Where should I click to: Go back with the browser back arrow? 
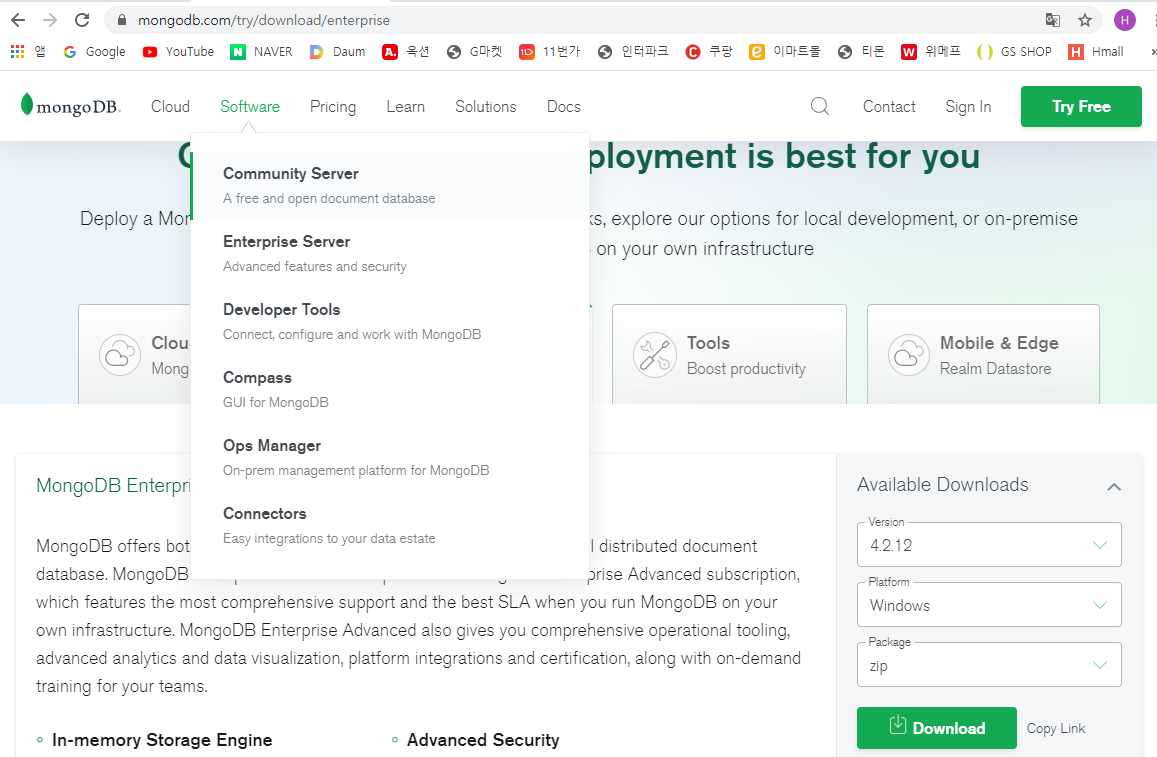18,20
